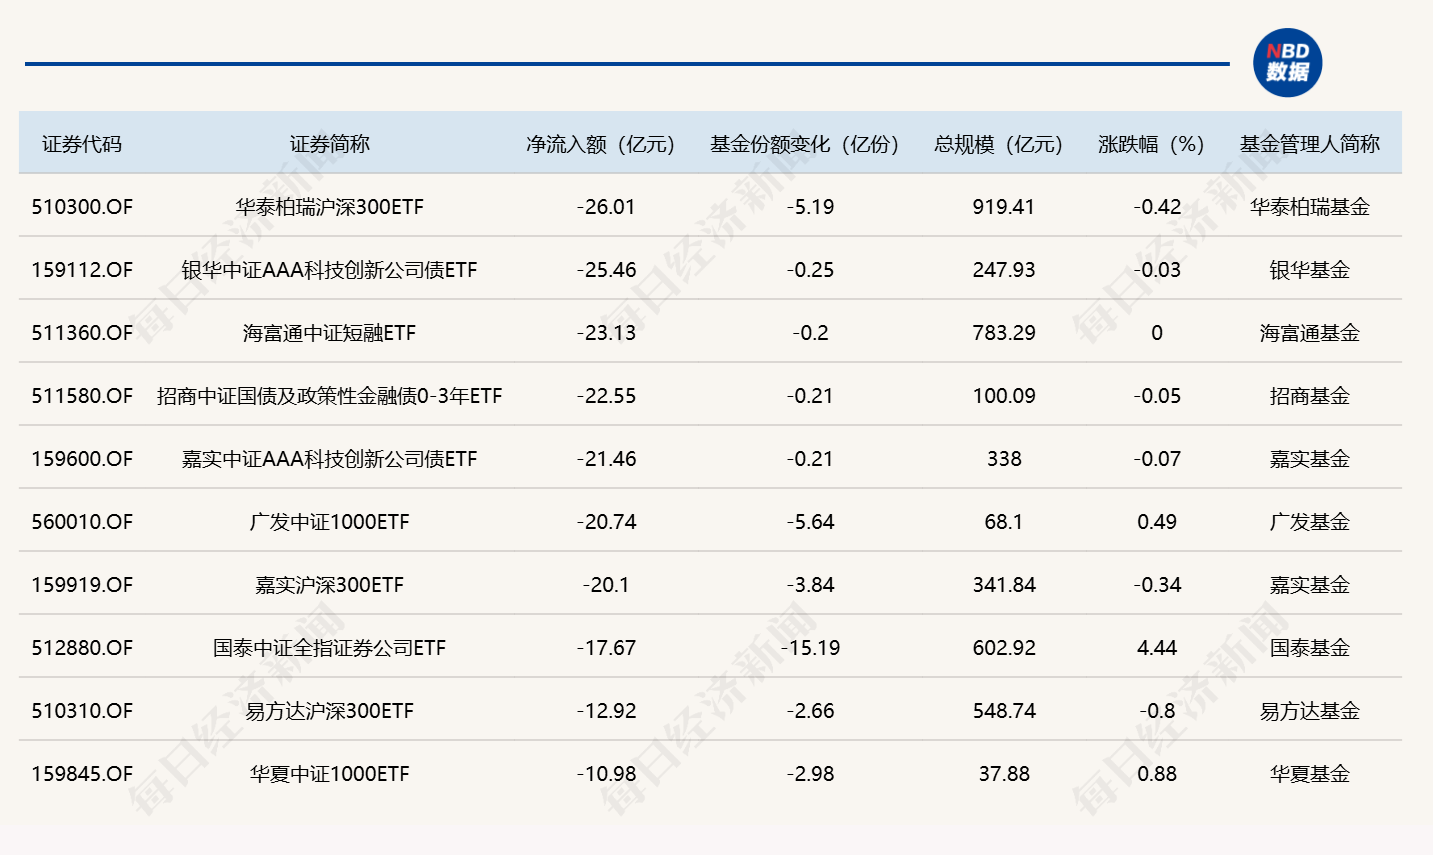
Task: Select net inflow value -20.1
Action: coord(606,585)
